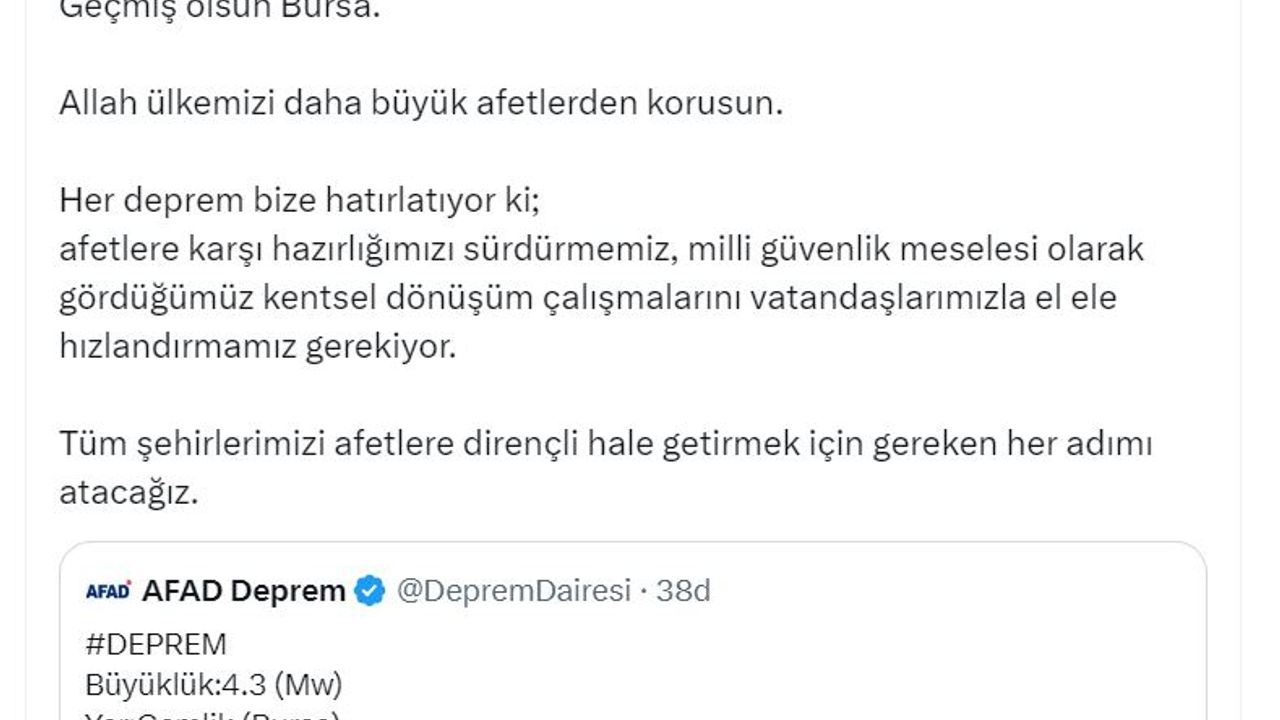Click the 'hızlandırmamız gerekiyor.' line
This screenshot has height=720, width=1280.
point(257,346)
